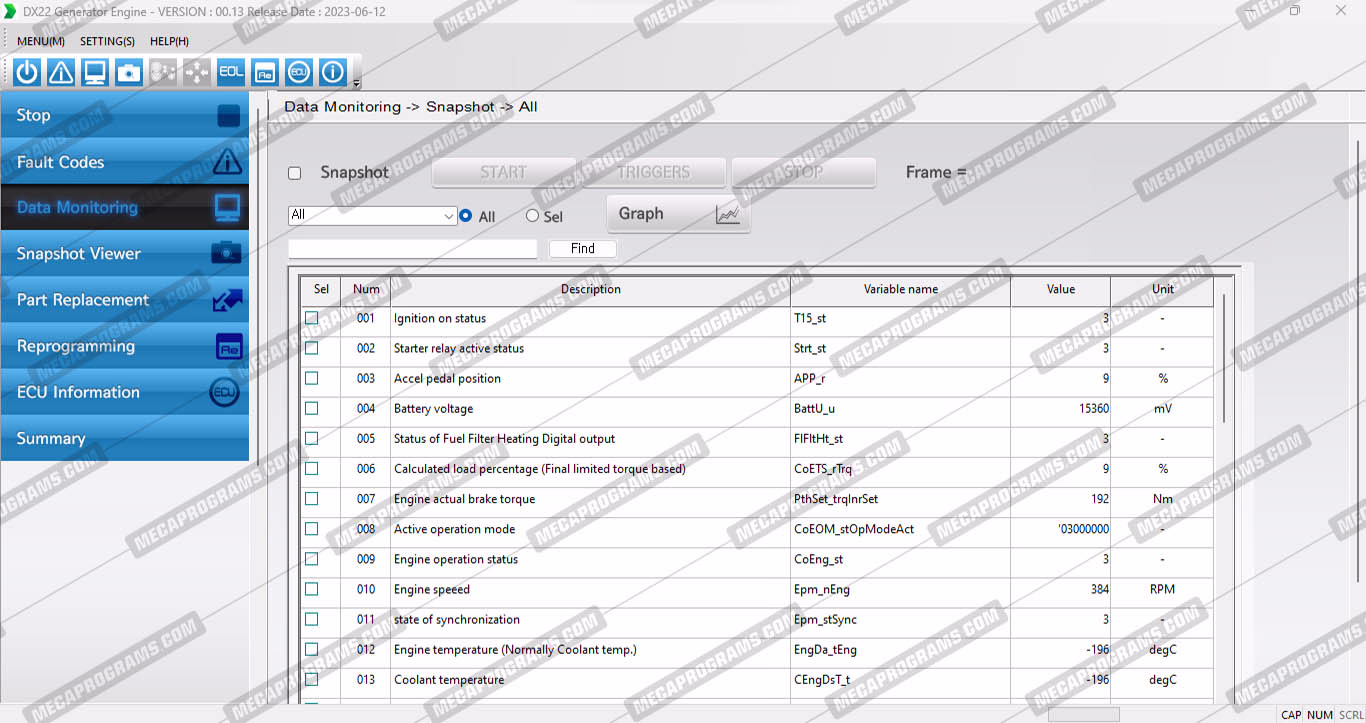Open the All filter dropdown
Screen dimensions: 1366x723
pos(448,216)
